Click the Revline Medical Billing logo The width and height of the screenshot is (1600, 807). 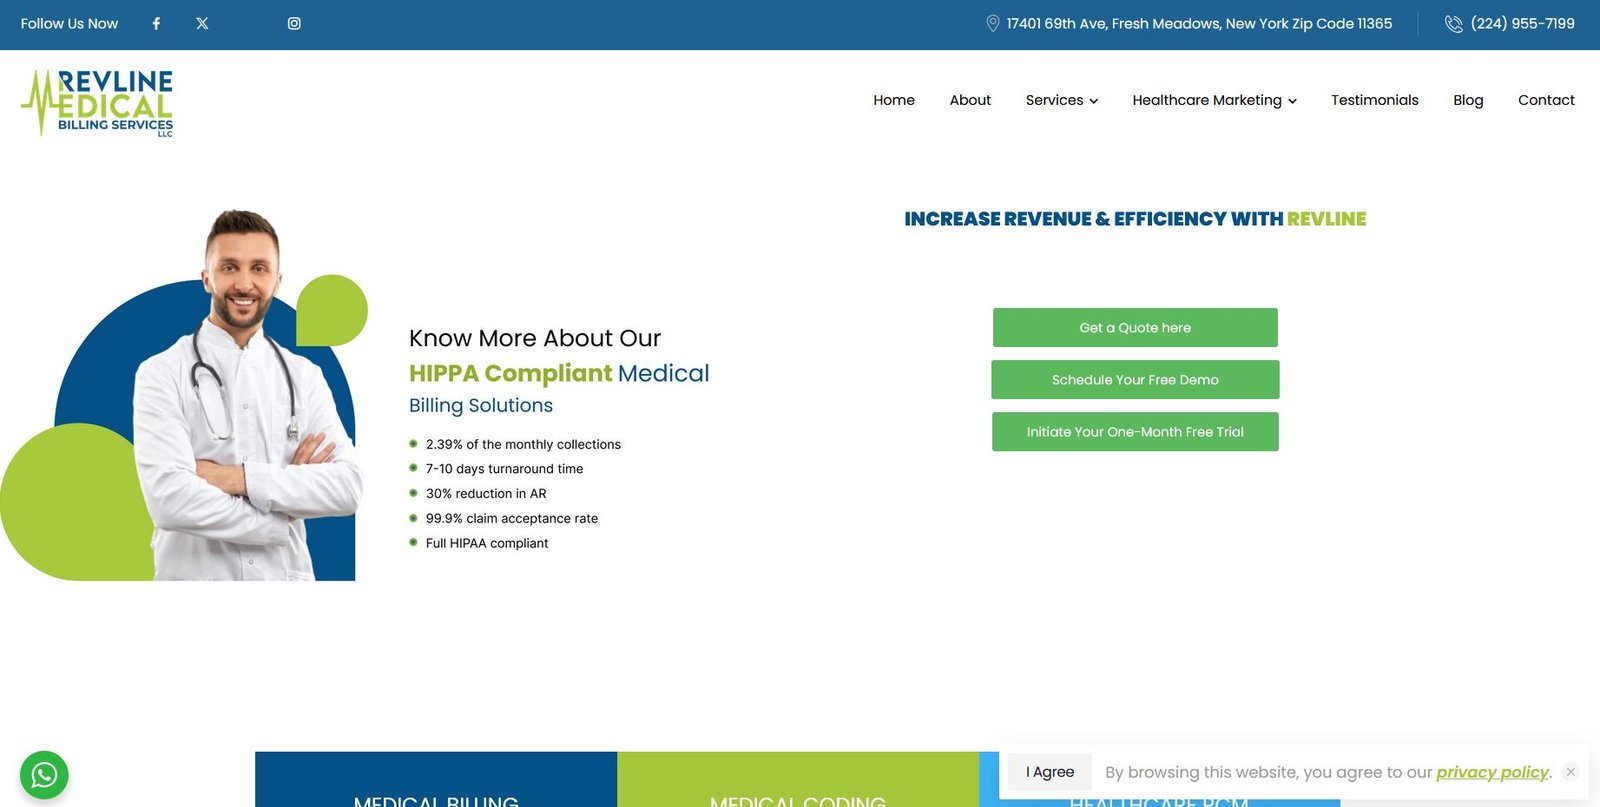point(98,102)
